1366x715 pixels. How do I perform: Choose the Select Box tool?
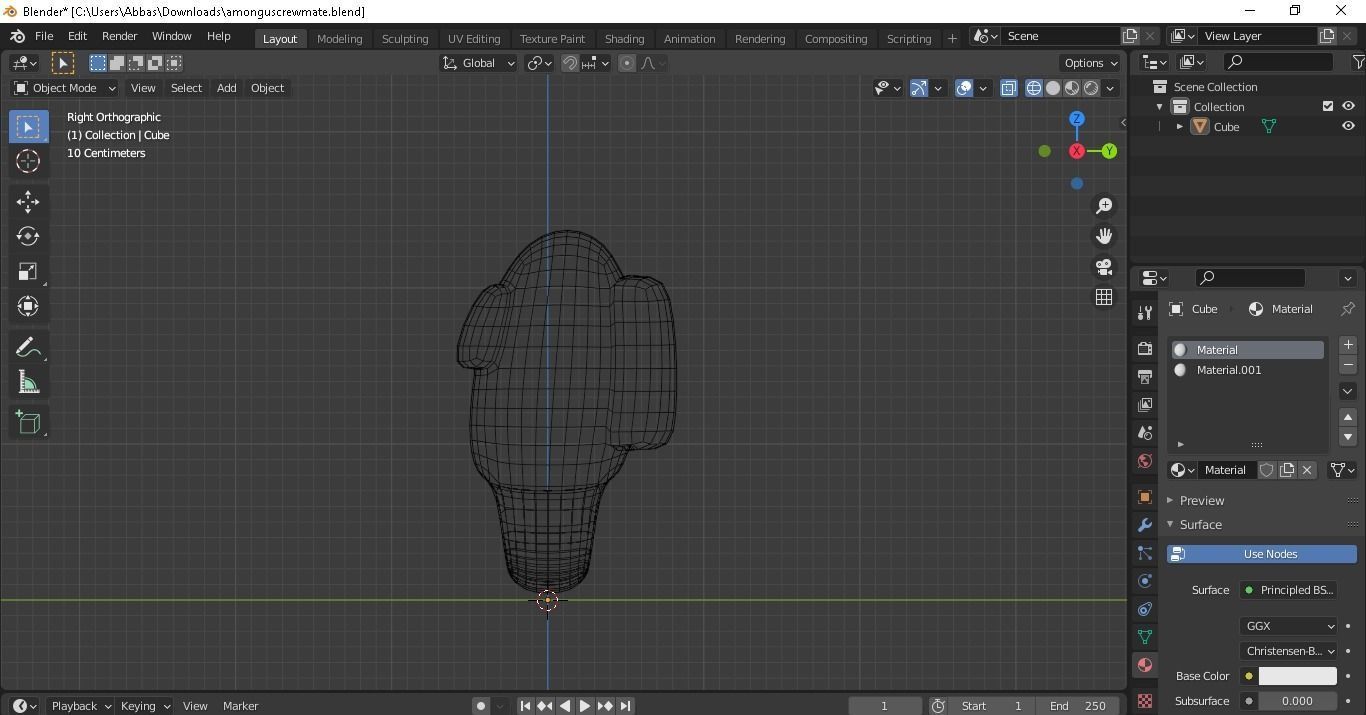[28, 127]
